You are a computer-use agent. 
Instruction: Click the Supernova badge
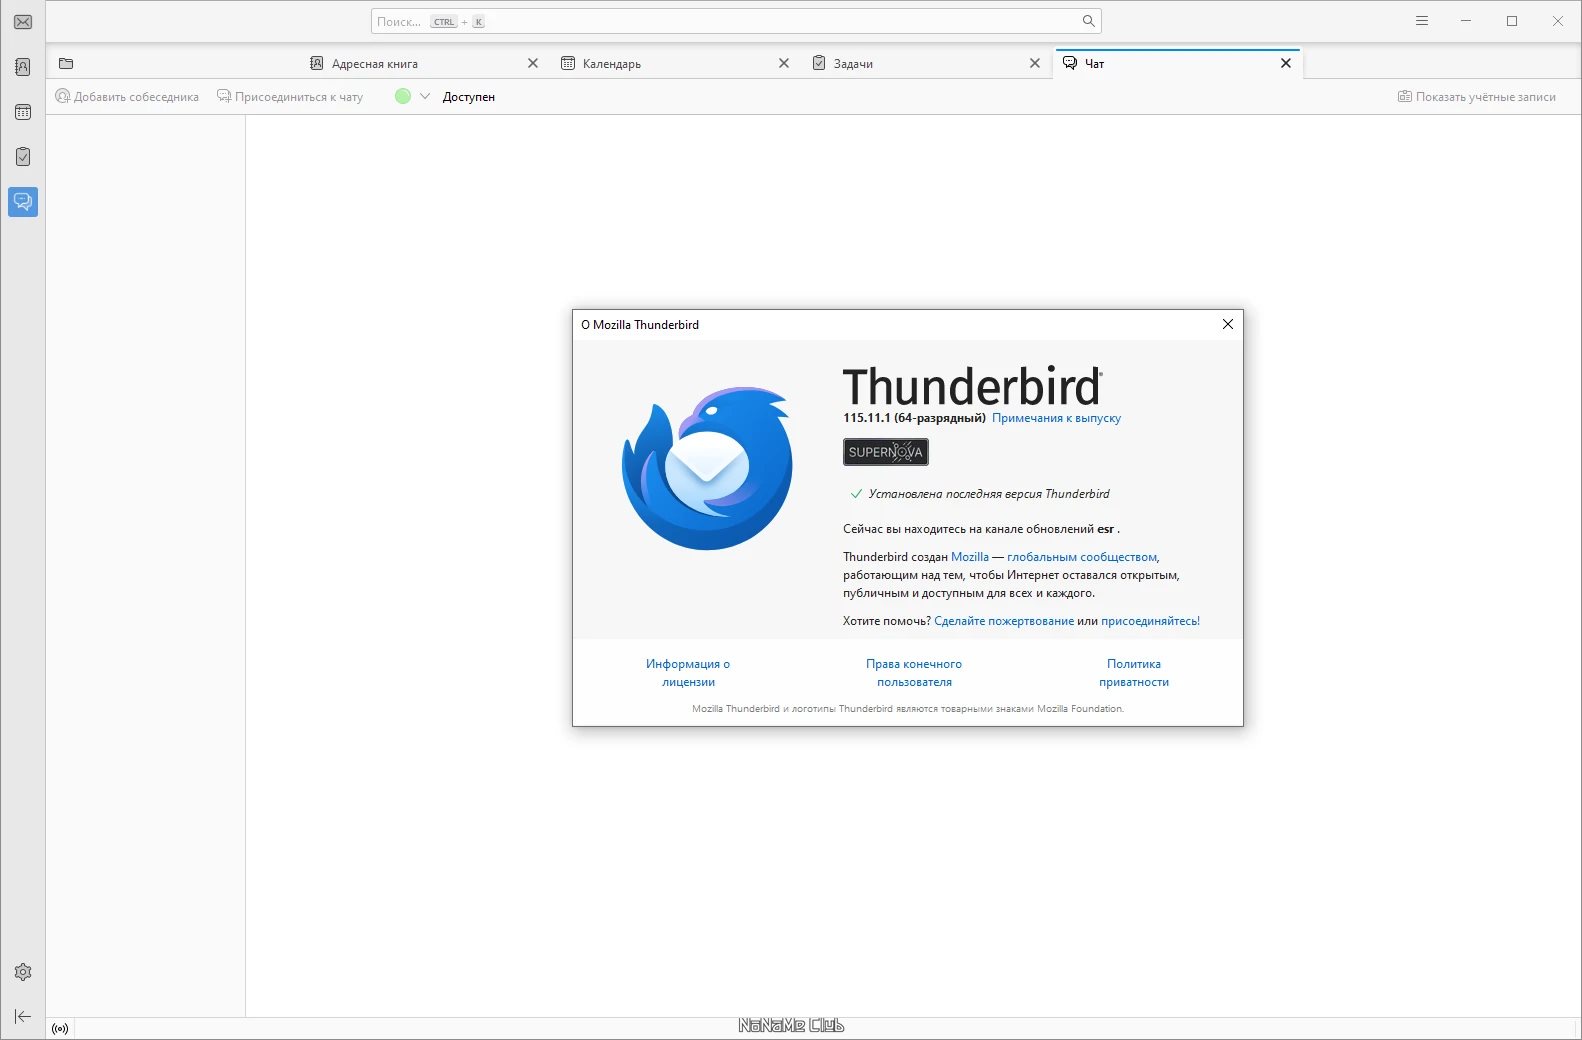[x=886, y=452]
